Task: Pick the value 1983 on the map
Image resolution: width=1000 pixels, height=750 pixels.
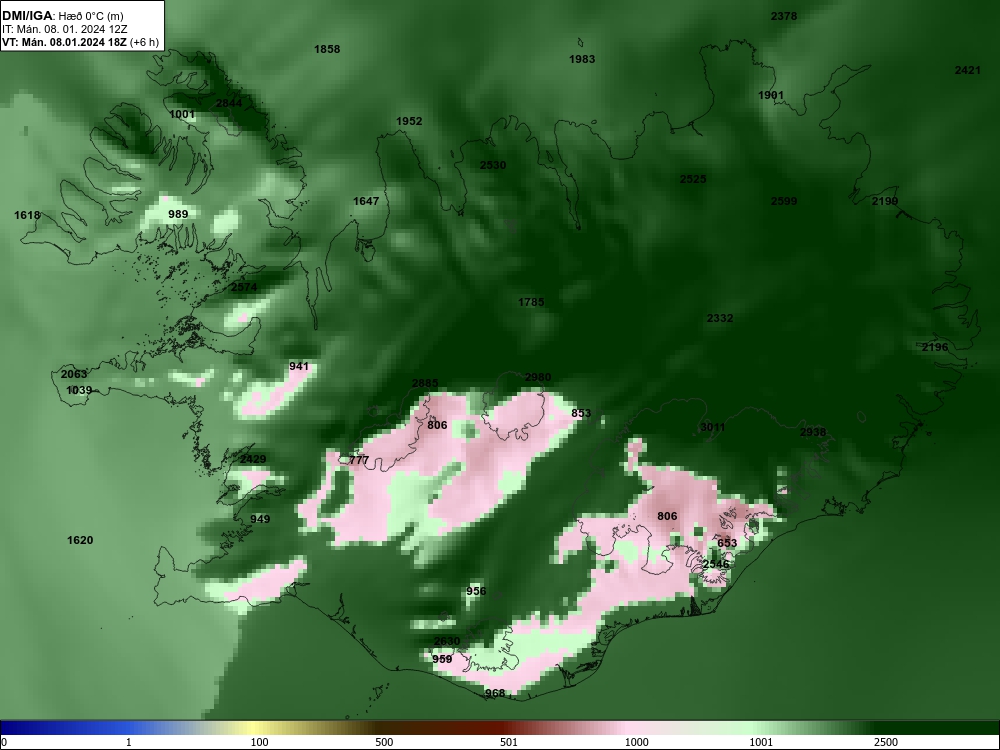Action: click(582, 59)
